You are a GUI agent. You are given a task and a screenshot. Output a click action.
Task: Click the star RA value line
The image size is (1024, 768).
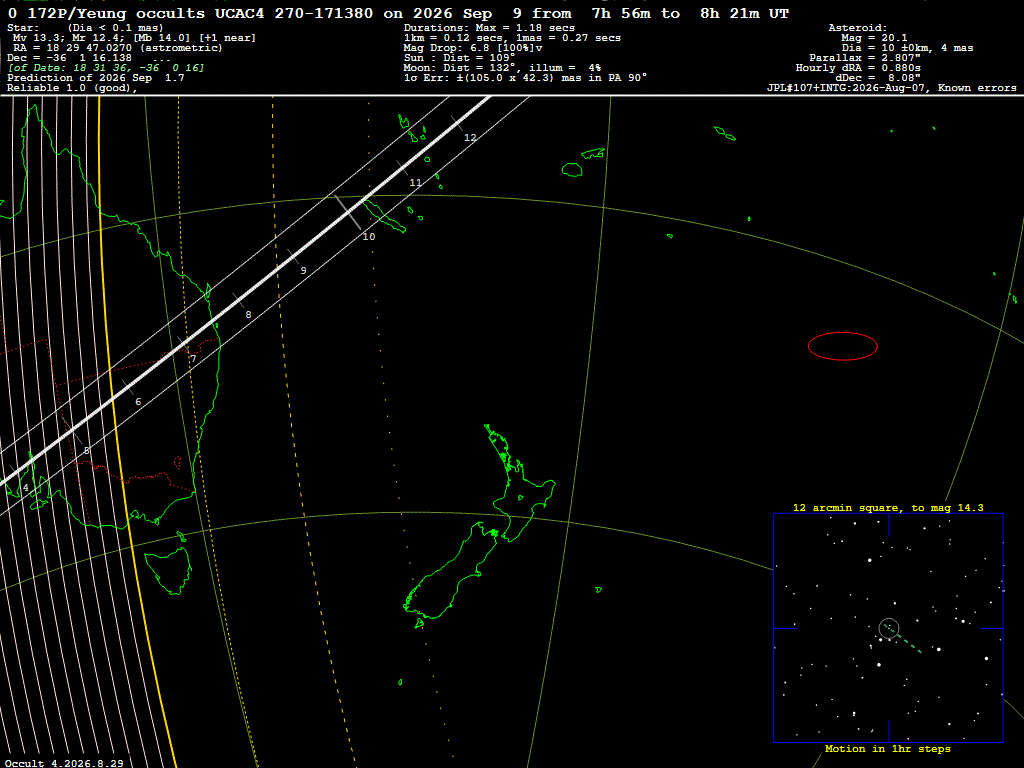tap(118, 48)
